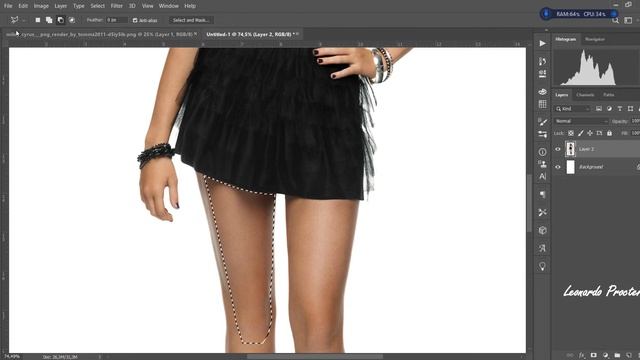This screenshot has height=360, width=640.
Task: Select the Layer 2 thumbnail
Action: click(x=570, y=149)
